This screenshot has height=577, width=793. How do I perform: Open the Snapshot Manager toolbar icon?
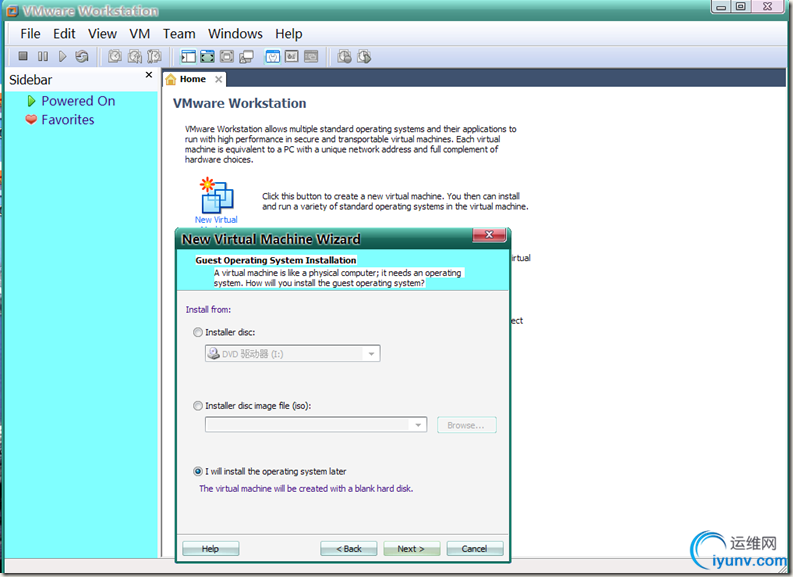click(154, 56)
